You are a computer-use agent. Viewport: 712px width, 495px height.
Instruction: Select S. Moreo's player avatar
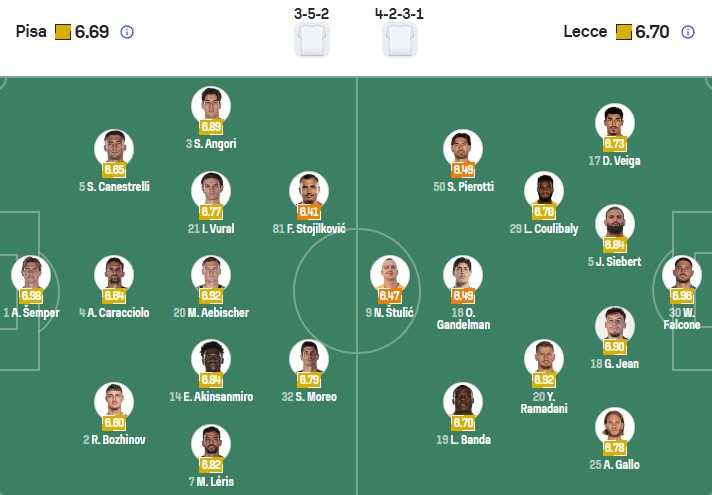click(309, 359)
